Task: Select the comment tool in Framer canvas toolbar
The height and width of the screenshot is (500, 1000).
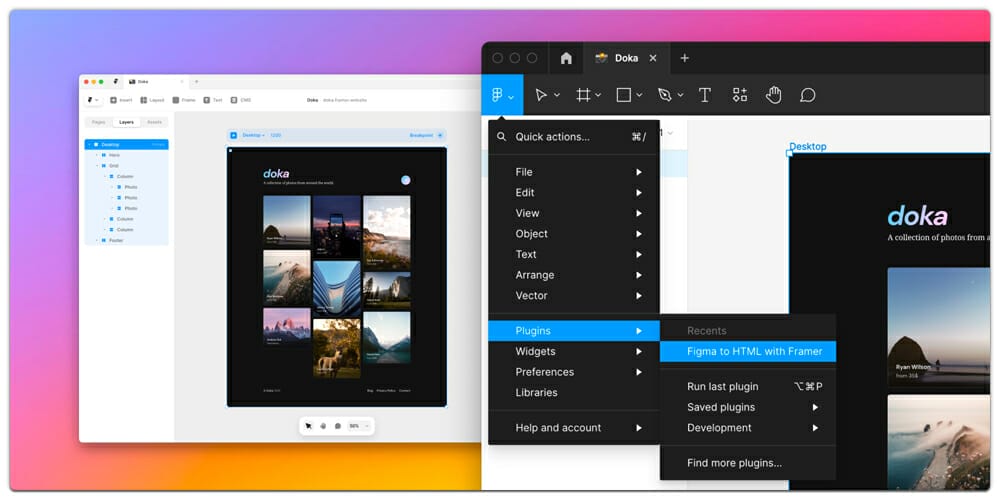Action: 338,426
